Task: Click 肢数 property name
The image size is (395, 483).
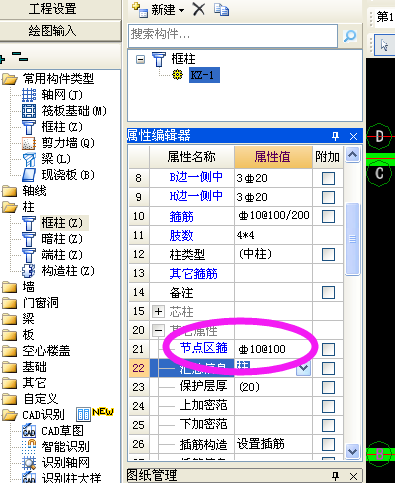Action: click(181, 236)
